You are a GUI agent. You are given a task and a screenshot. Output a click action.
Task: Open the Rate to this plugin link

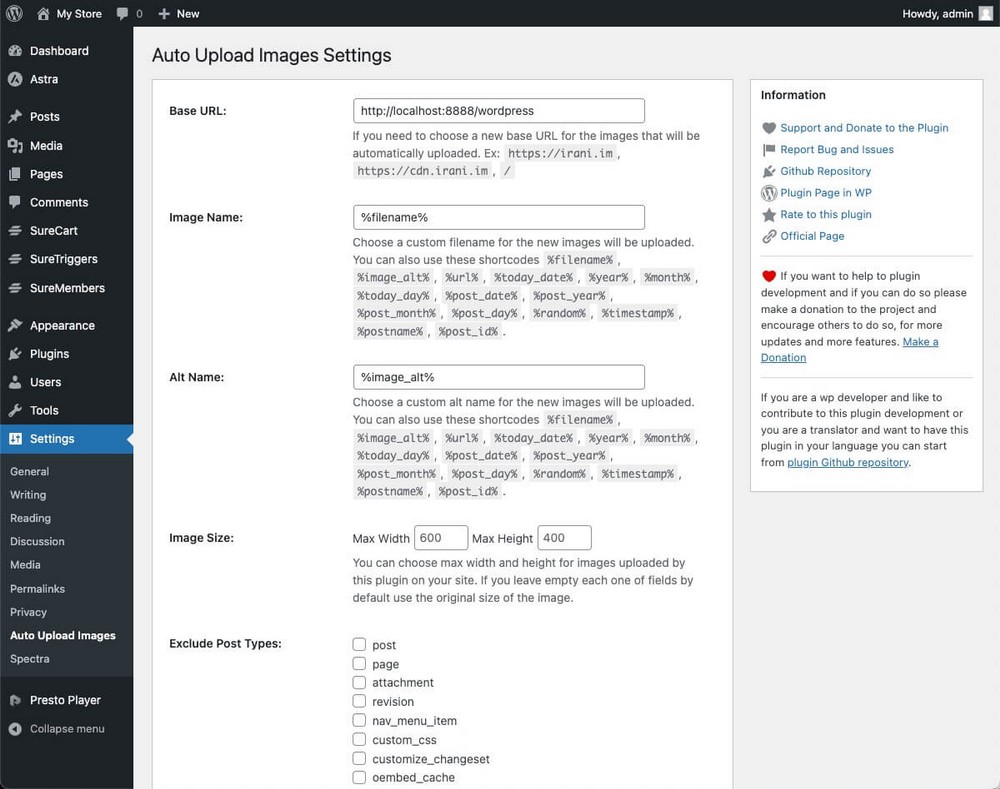(826, 215)
